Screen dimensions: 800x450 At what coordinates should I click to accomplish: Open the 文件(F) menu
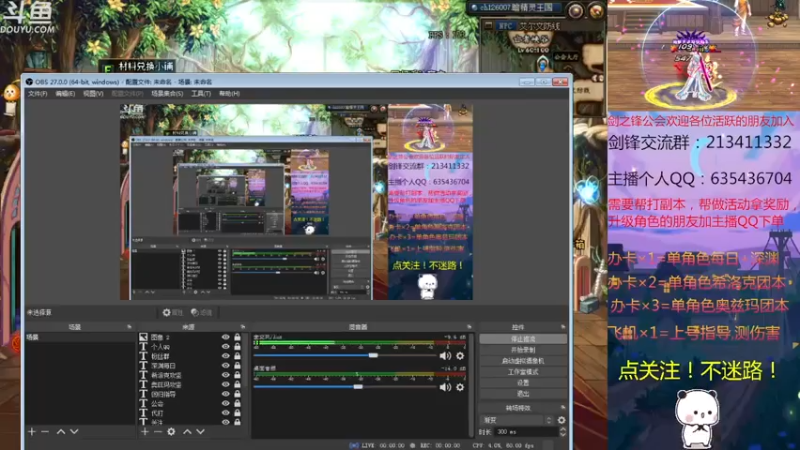click(37, 94)
